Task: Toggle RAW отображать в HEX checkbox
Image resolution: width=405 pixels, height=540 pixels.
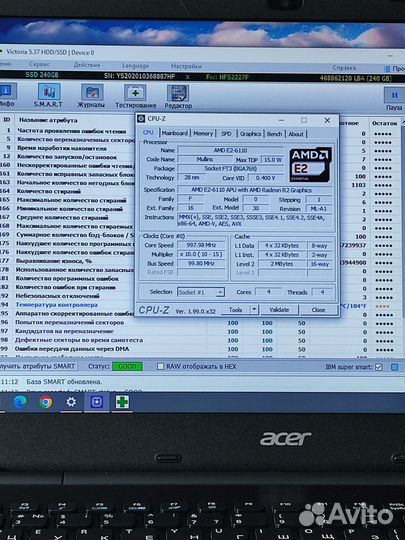Action: point(160,366)
